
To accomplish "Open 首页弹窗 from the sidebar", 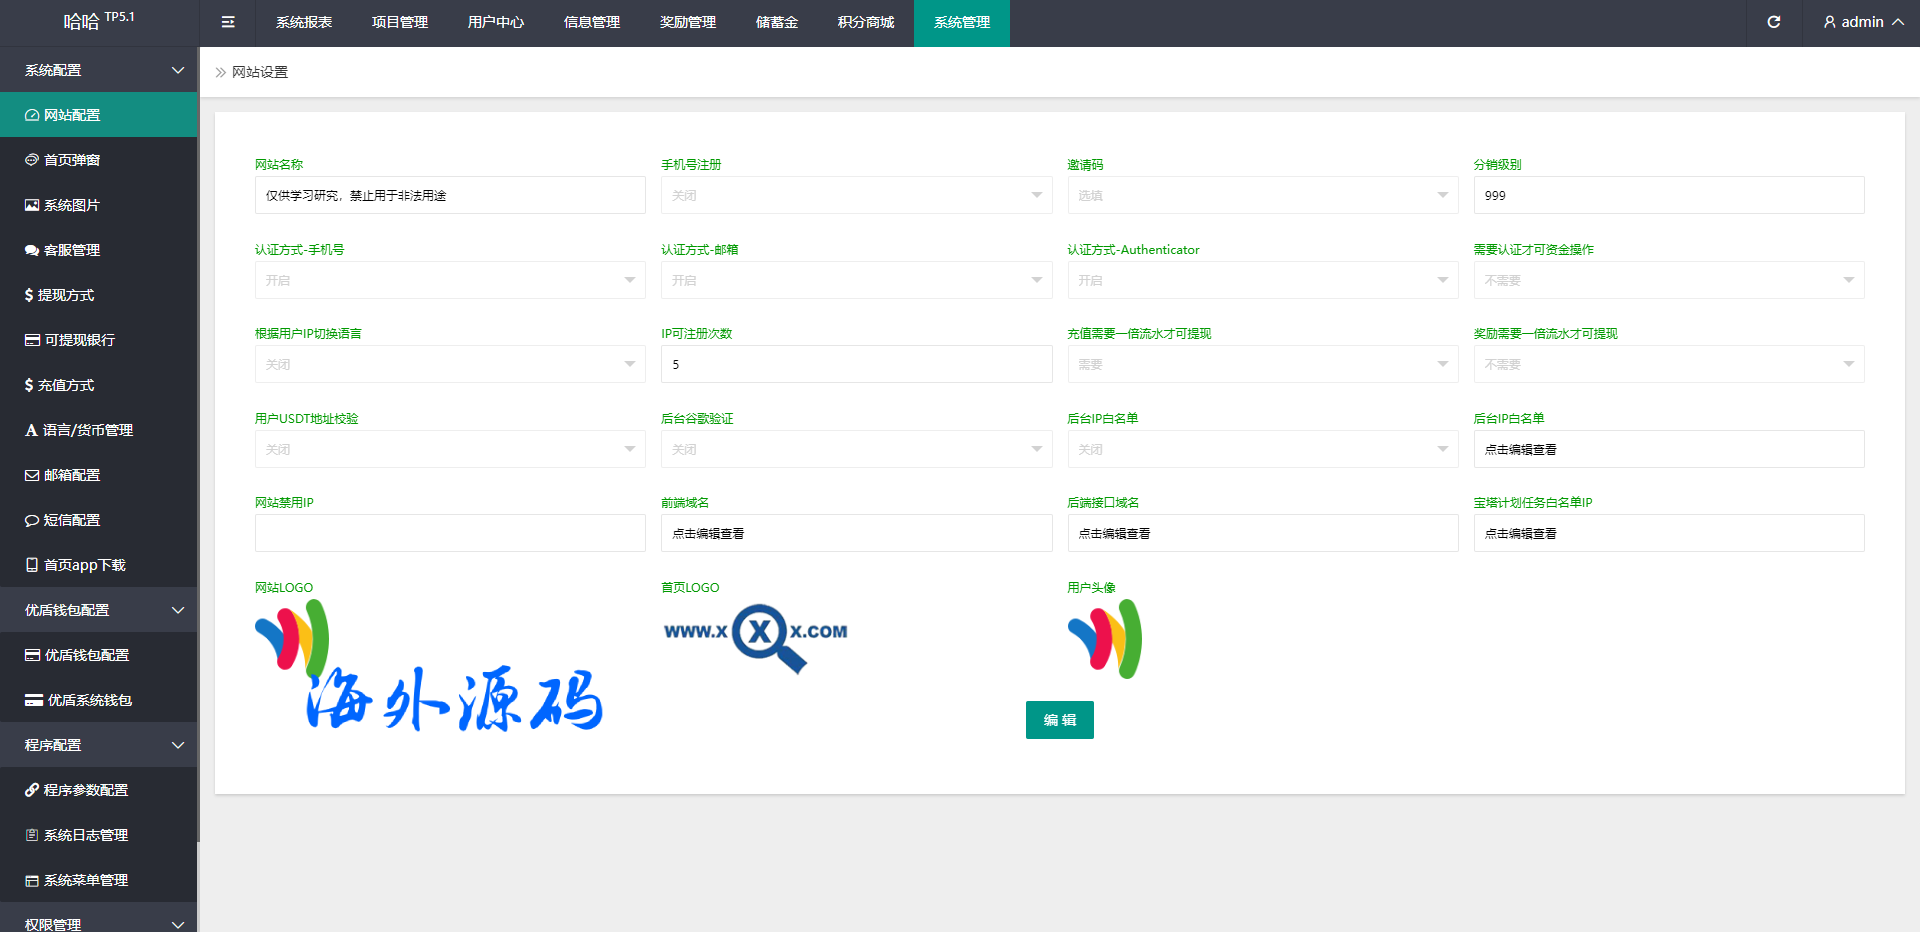I will 72,160.
